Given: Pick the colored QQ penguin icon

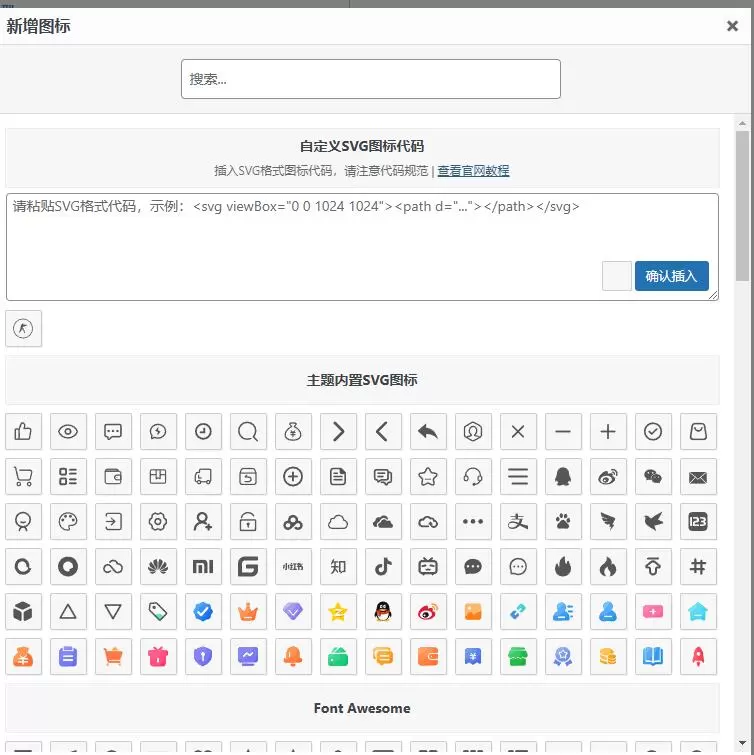Looking at the screenshot, I should coord(383,612).
